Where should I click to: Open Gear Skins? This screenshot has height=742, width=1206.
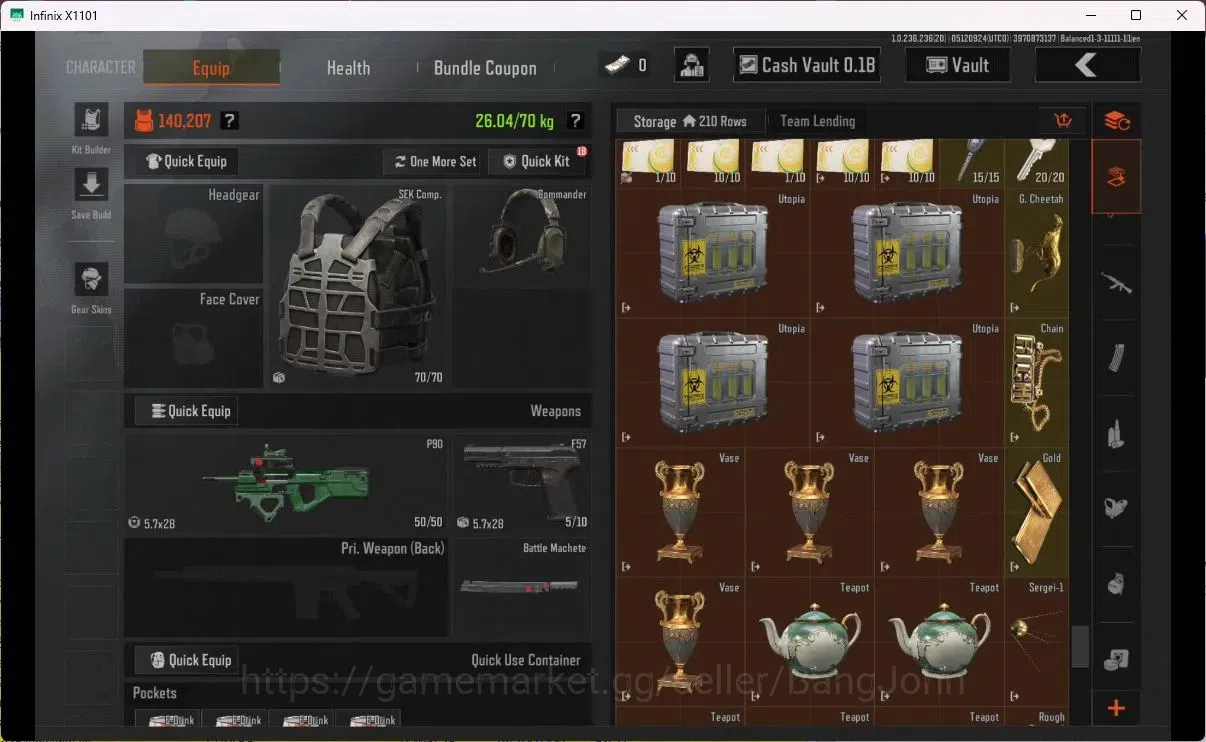coord(91,279)
